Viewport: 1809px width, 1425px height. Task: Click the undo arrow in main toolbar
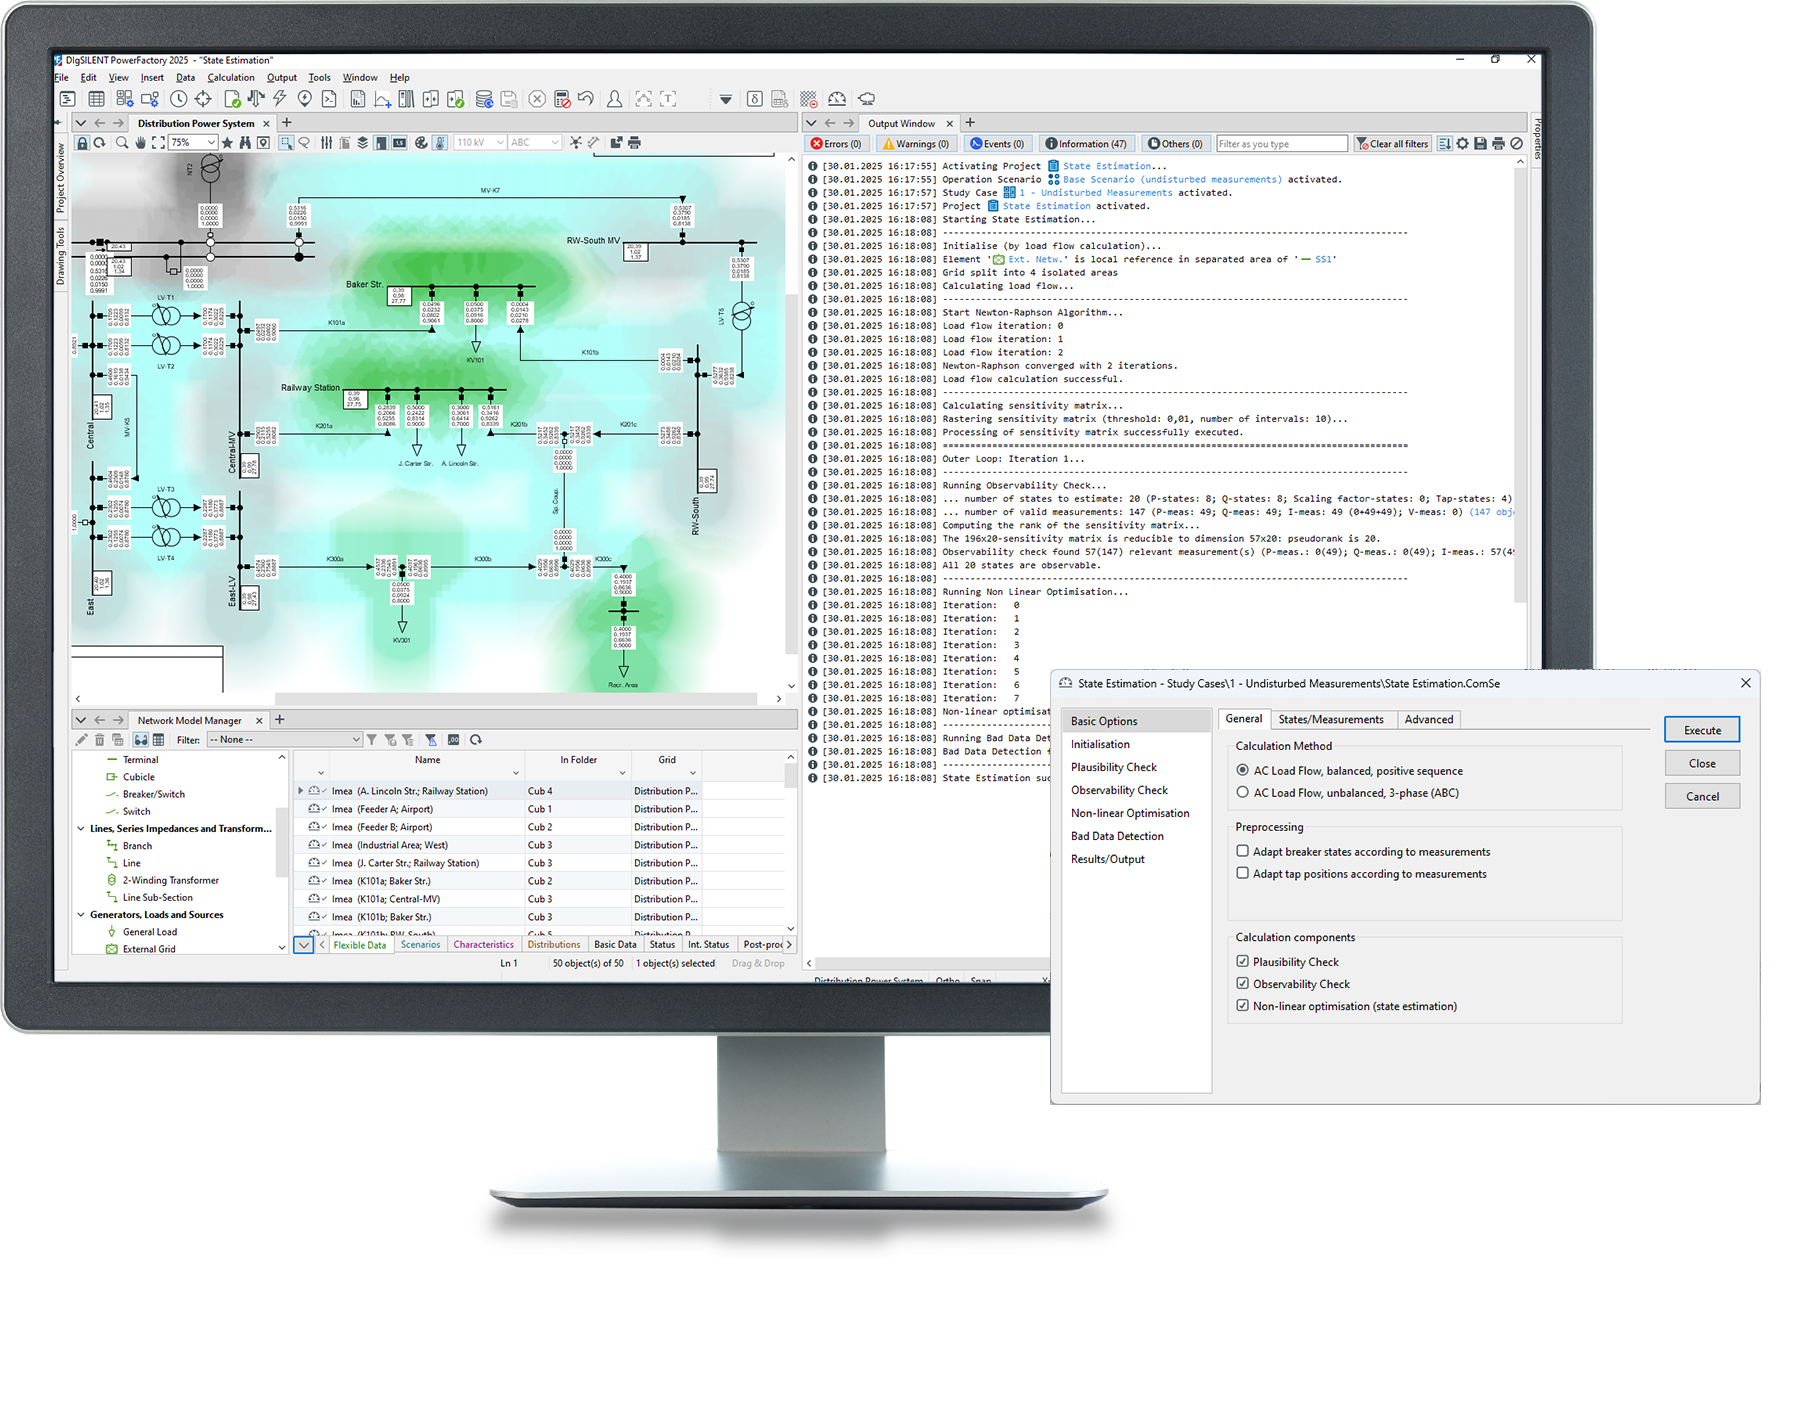586,99
